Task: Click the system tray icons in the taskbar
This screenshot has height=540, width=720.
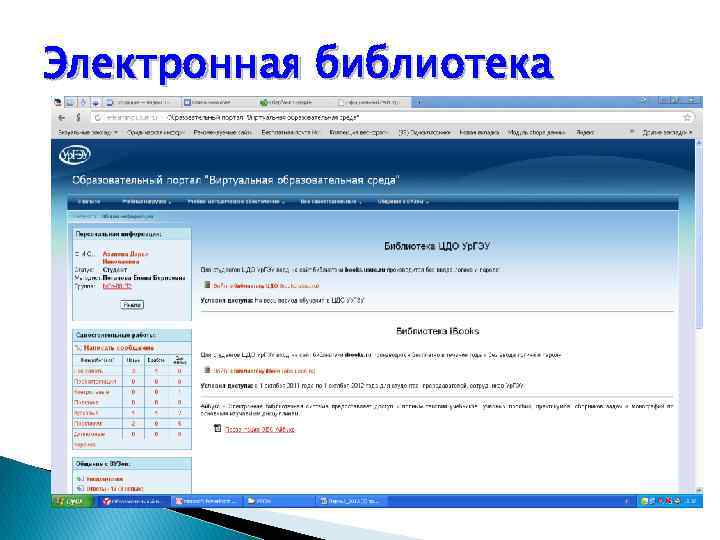Action: tap(661, 501)
